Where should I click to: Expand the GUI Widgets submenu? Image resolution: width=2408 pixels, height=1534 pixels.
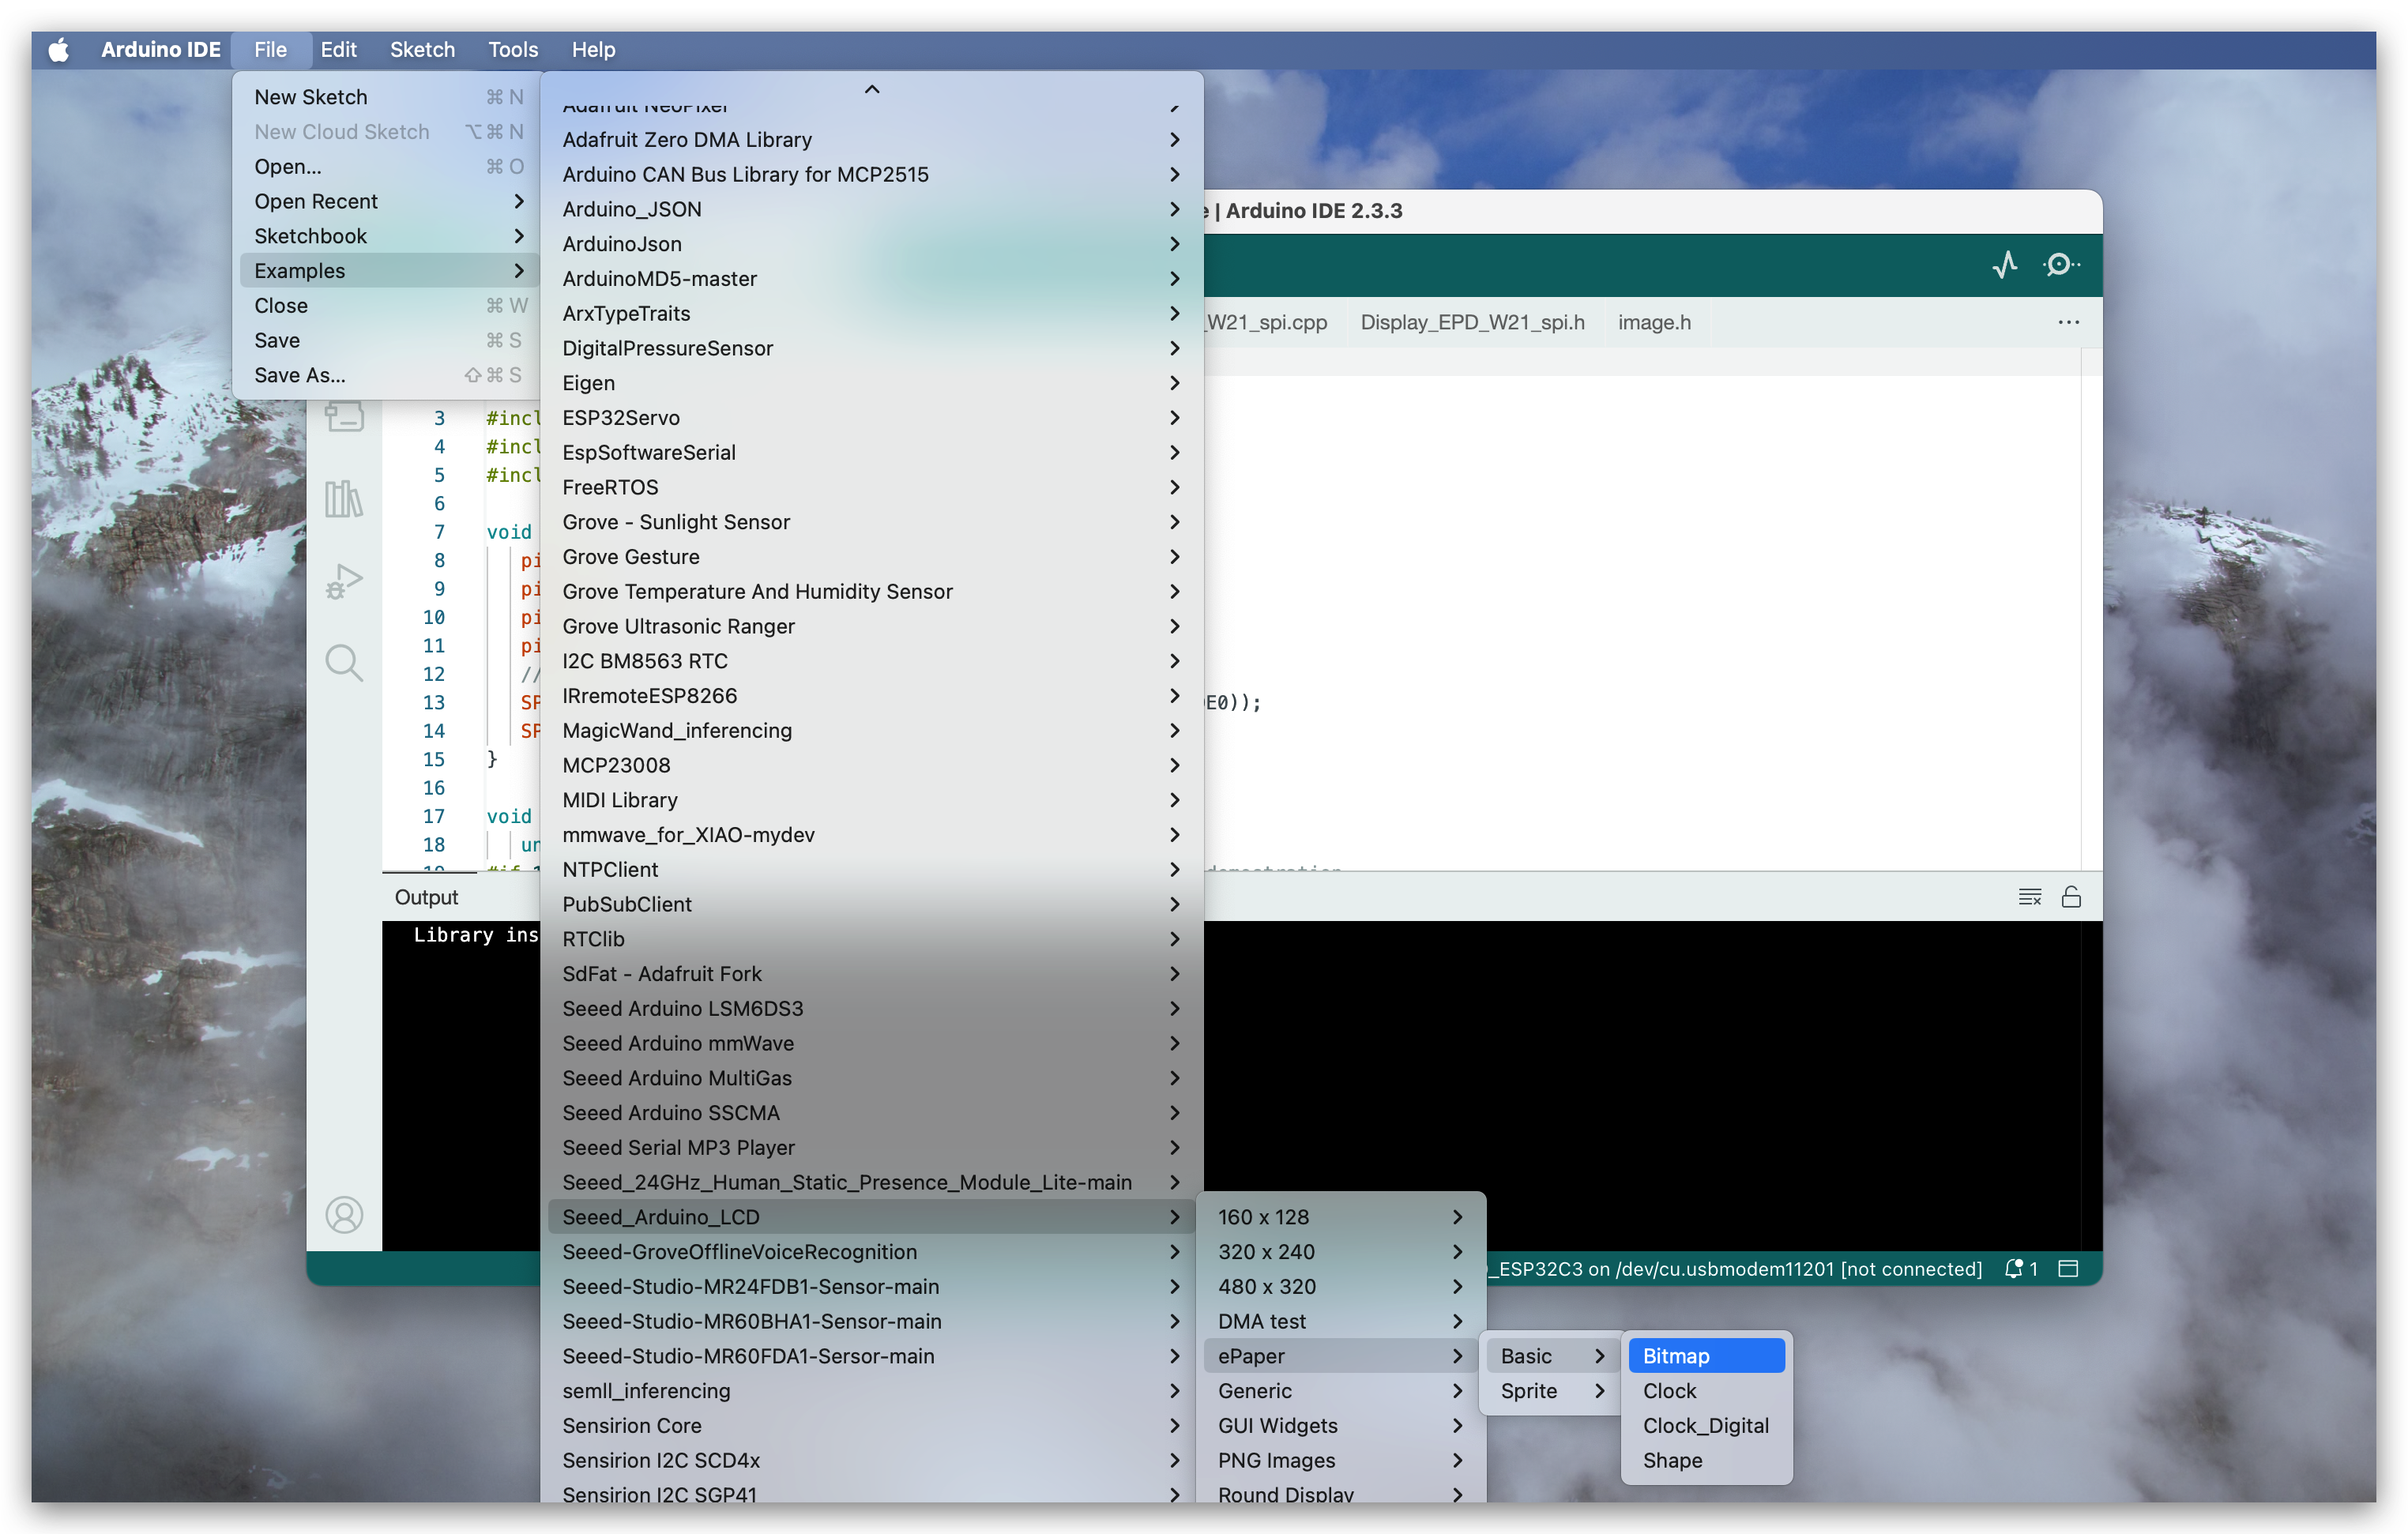pos(1340,1426)
